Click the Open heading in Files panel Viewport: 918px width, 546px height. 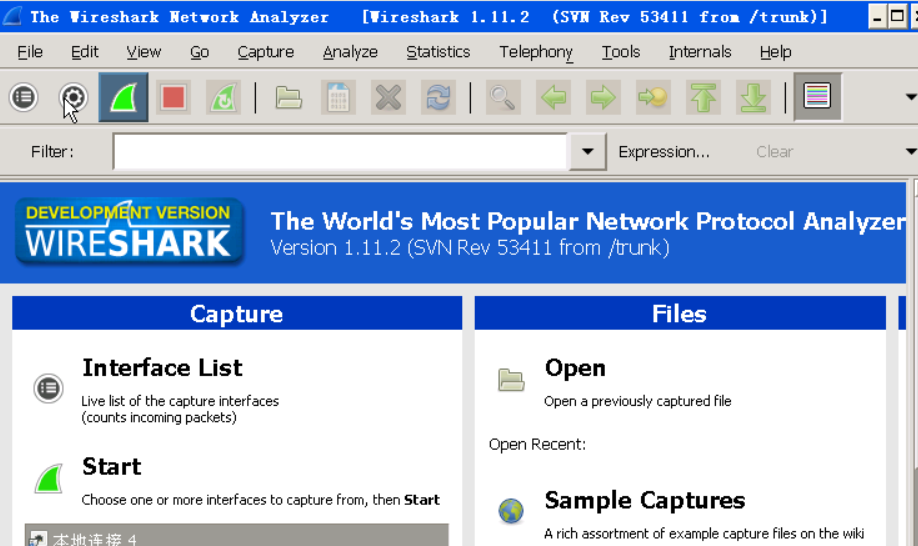(575, 368)
